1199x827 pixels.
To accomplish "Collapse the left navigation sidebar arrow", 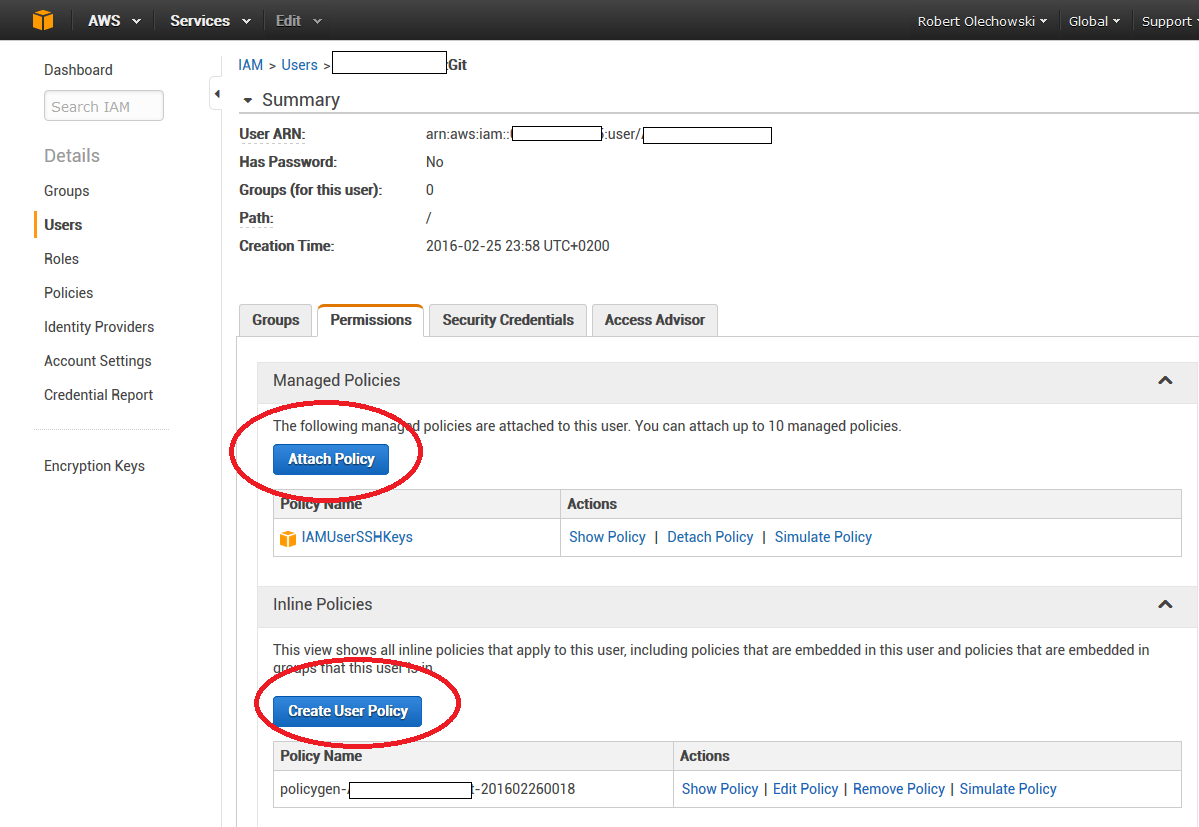I will tap(216, 94).
